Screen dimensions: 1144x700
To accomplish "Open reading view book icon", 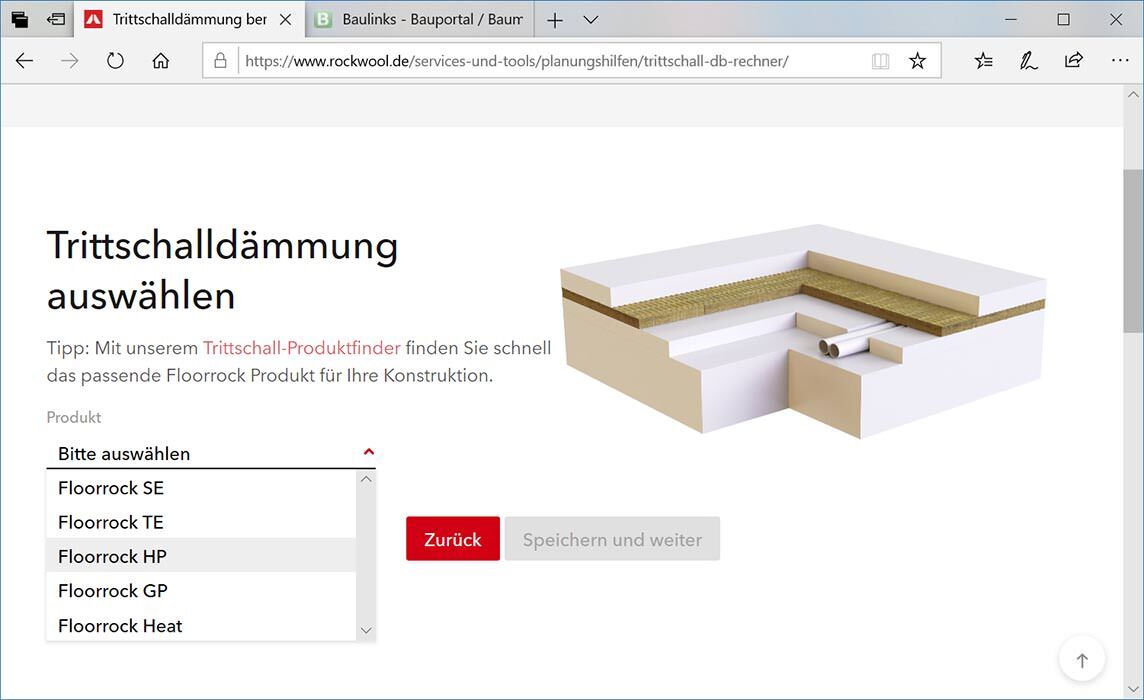I will pyautogui.click(x=881, y=61).
